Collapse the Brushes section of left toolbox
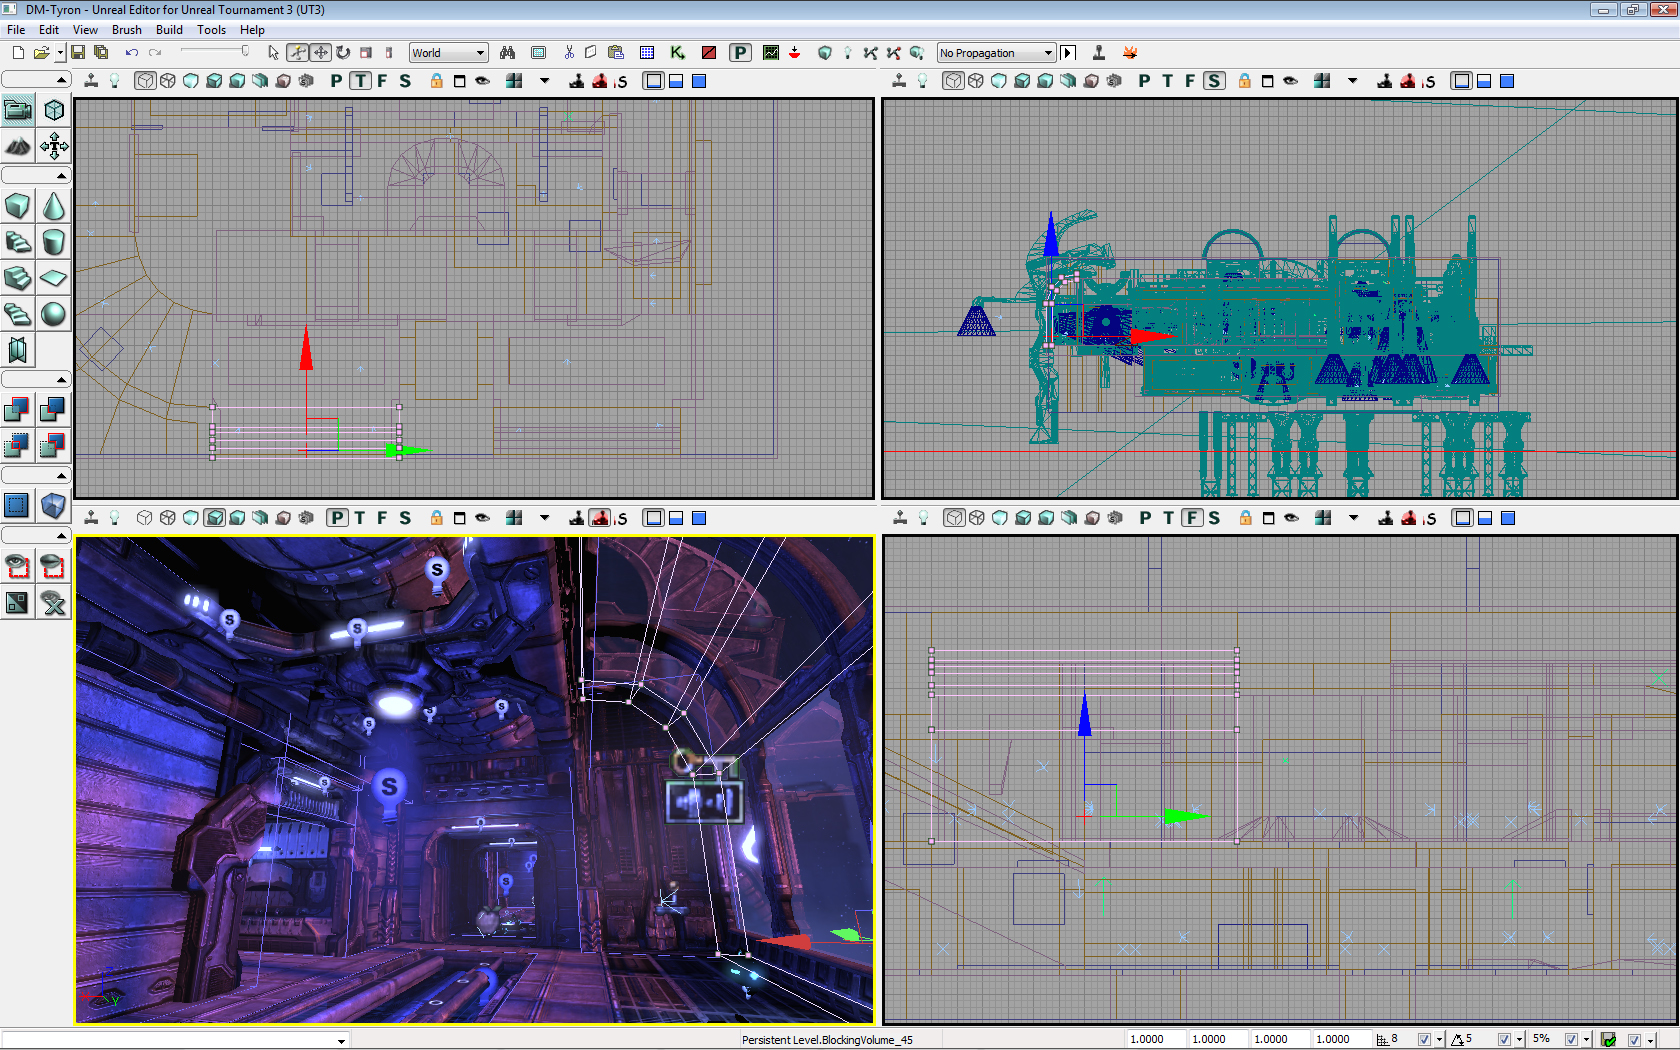This screenshot has height=1050, width=1680. [x=36, y=176]
